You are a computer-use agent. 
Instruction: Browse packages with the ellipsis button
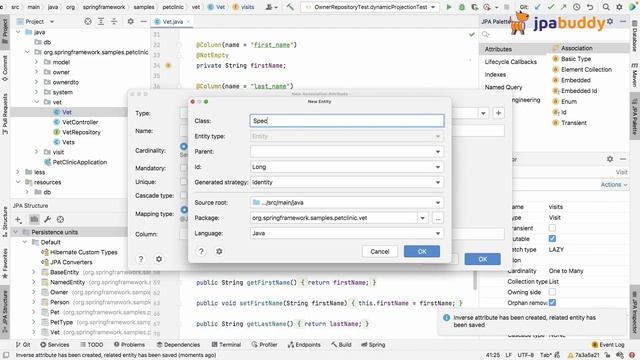tap(438, 218)
